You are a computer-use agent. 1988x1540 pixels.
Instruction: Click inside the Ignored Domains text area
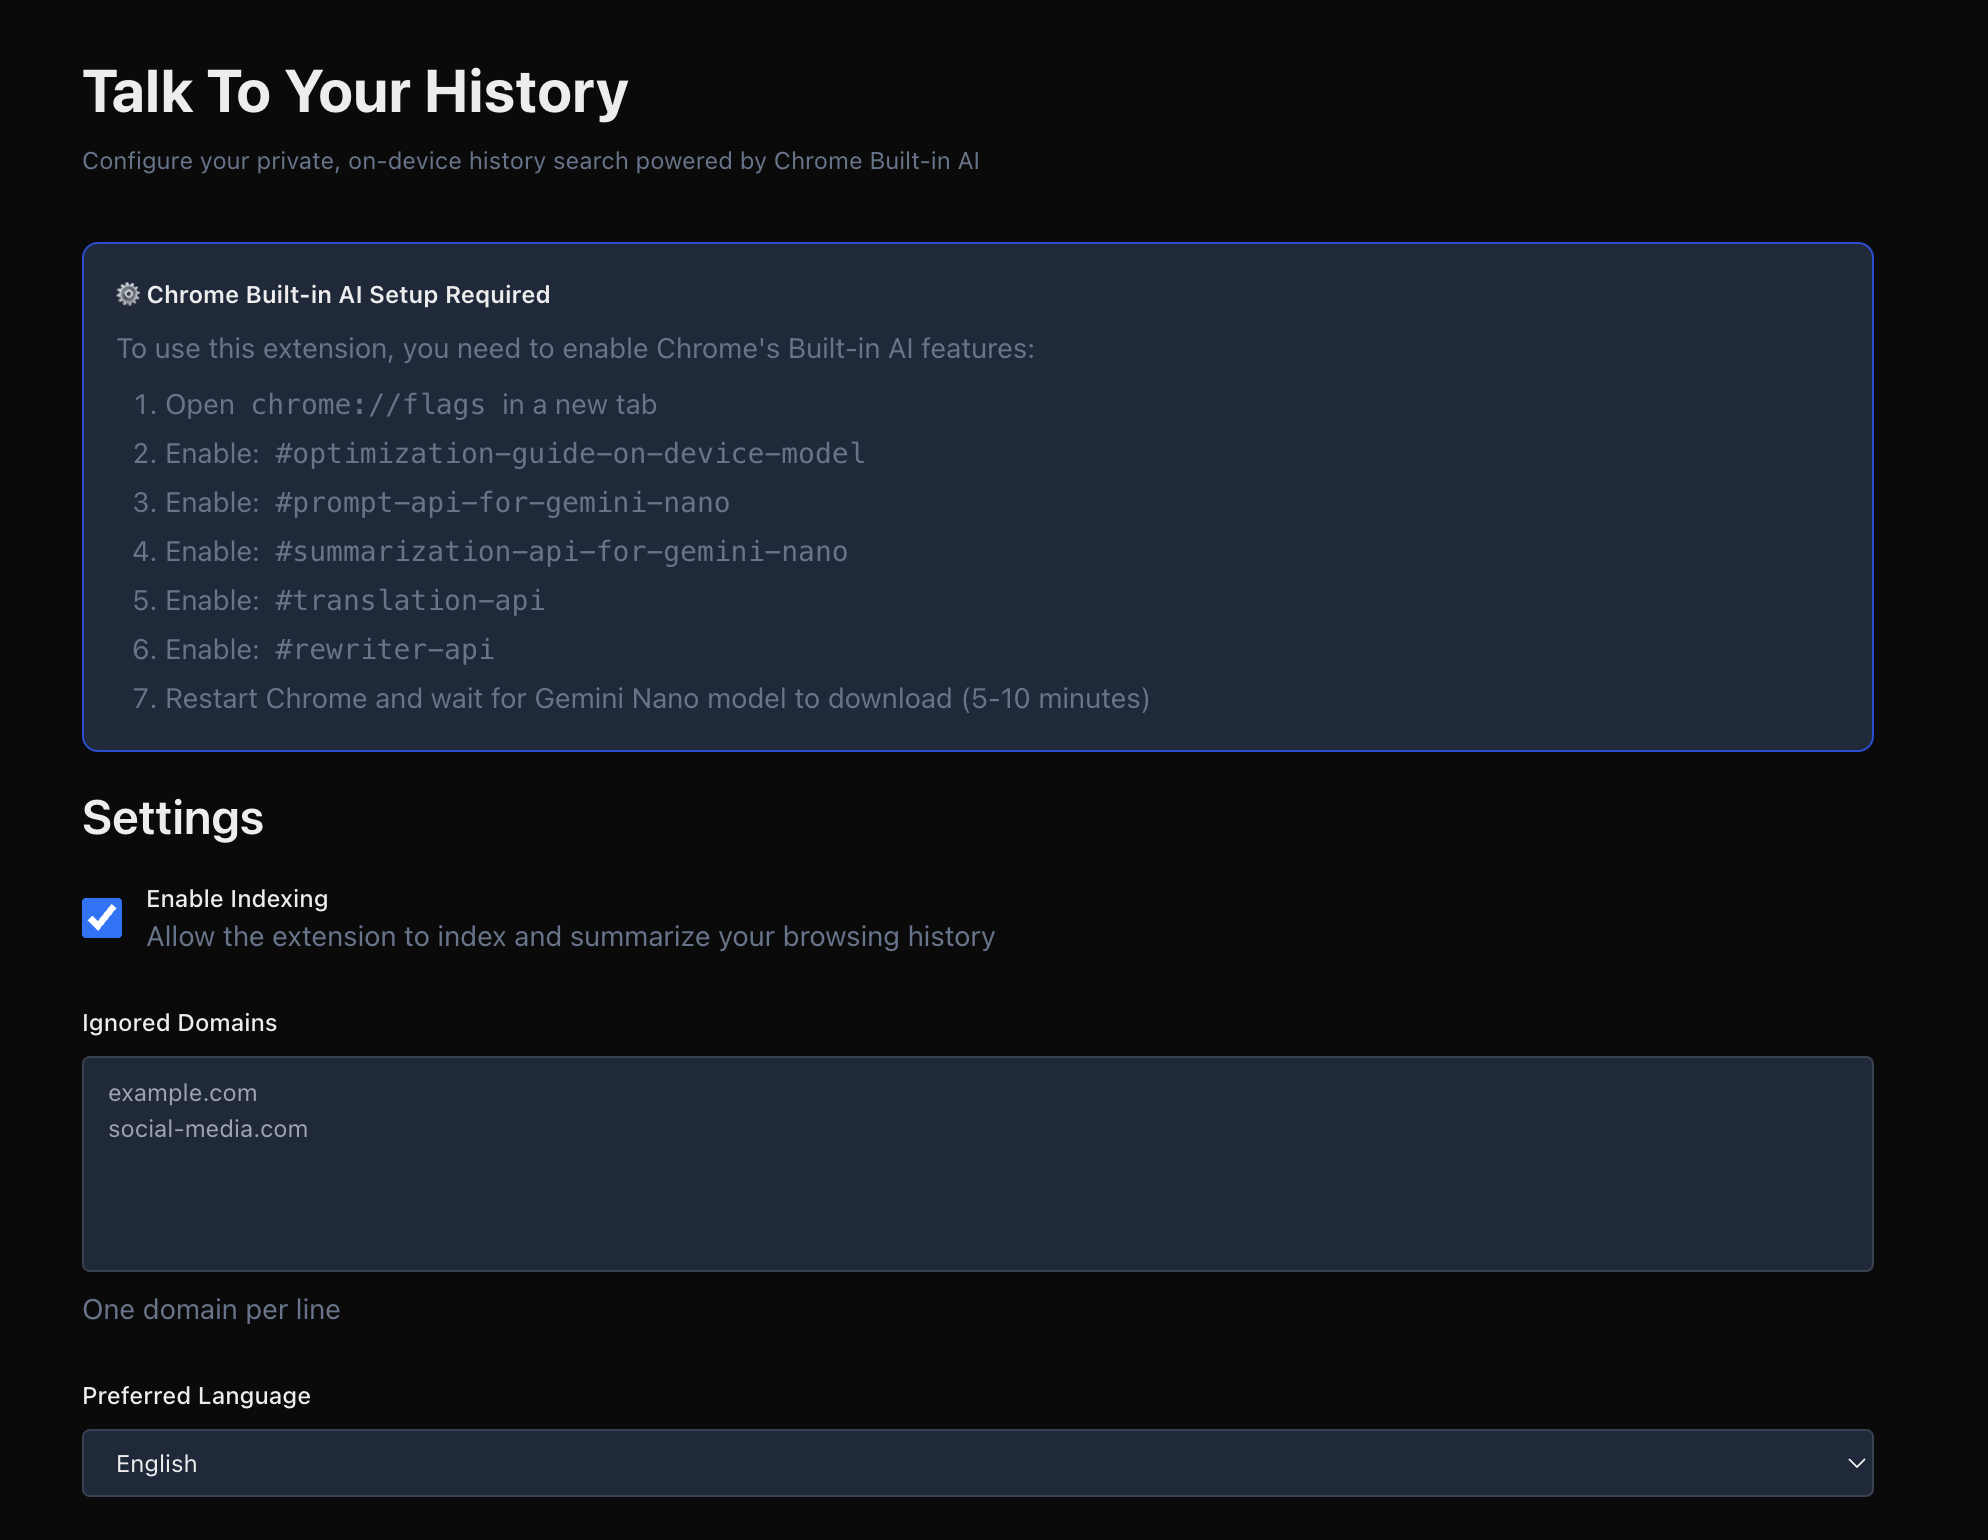tap(976, 1190)
